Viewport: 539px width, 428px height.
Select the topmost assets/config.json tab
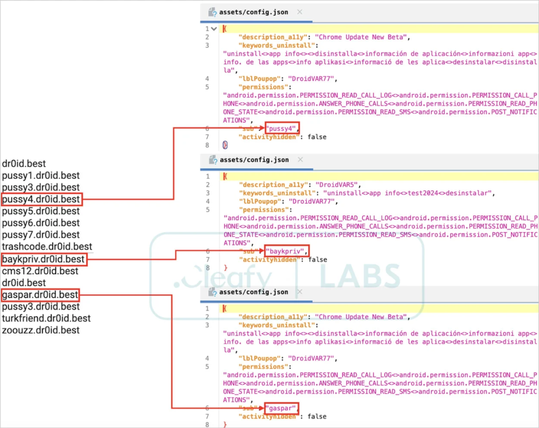[256, 12]
